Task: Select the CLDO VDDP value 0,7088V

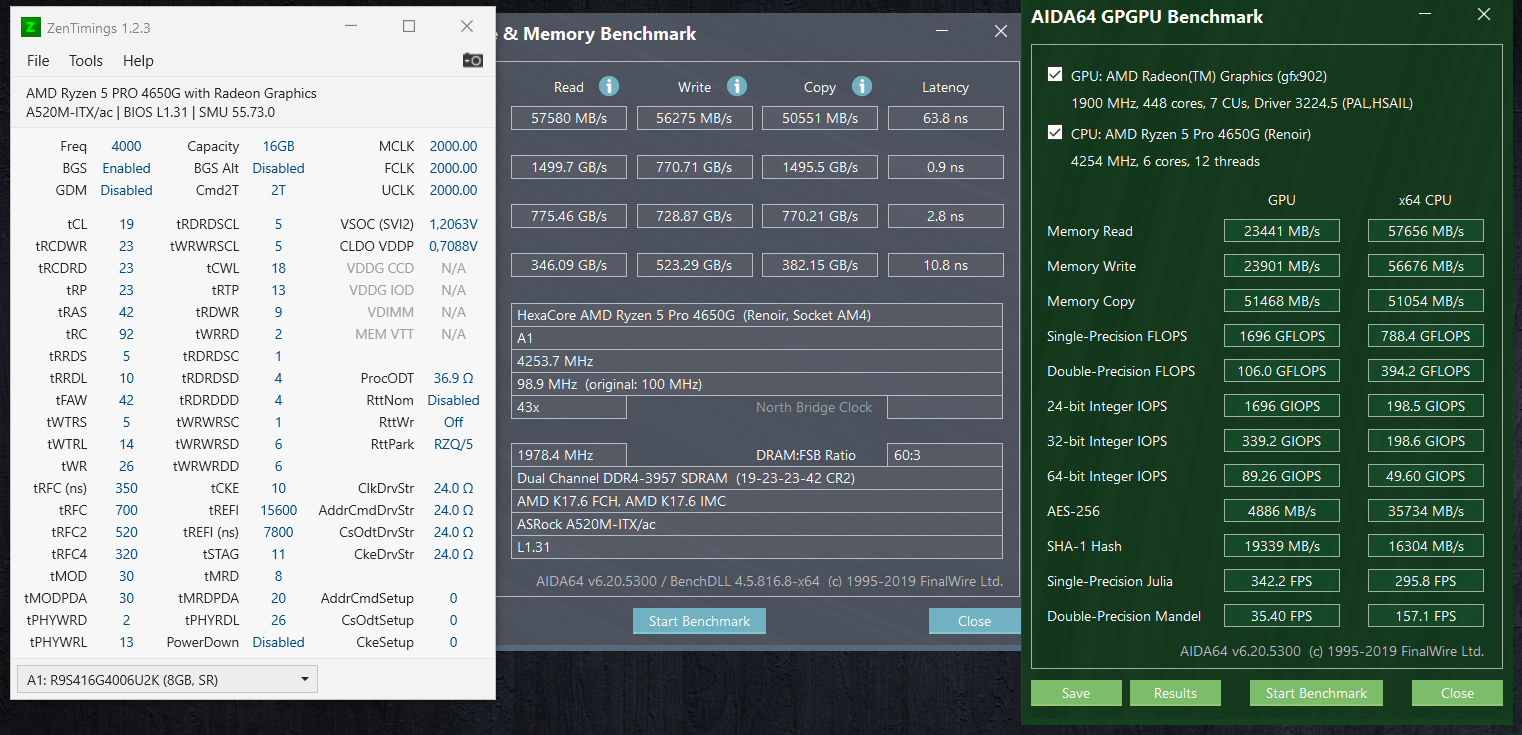Action: (x=453, y=246)
